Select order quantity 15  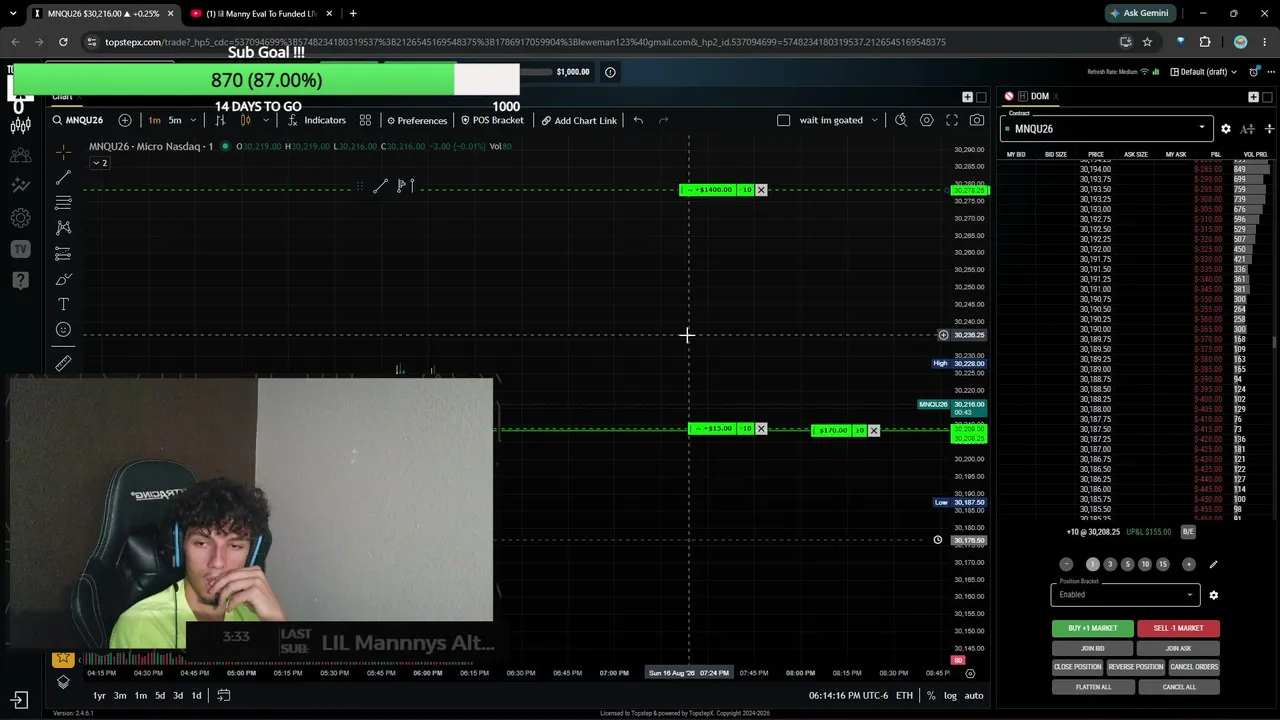1163,564
